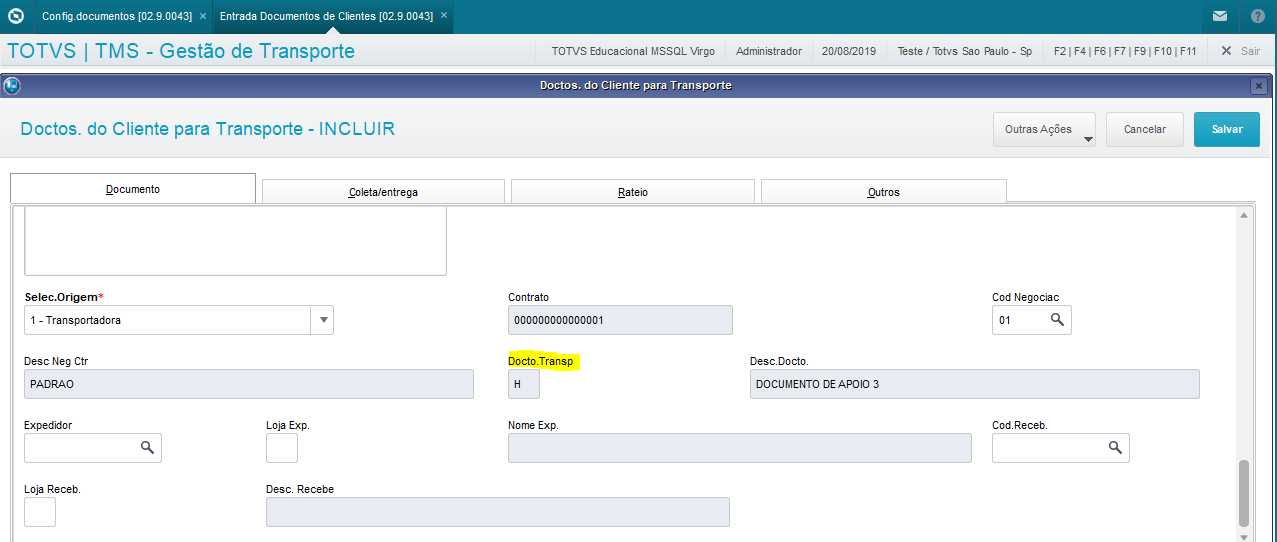Click Teste / Totvs Sao Paulo - Sp text

[965, 51]
